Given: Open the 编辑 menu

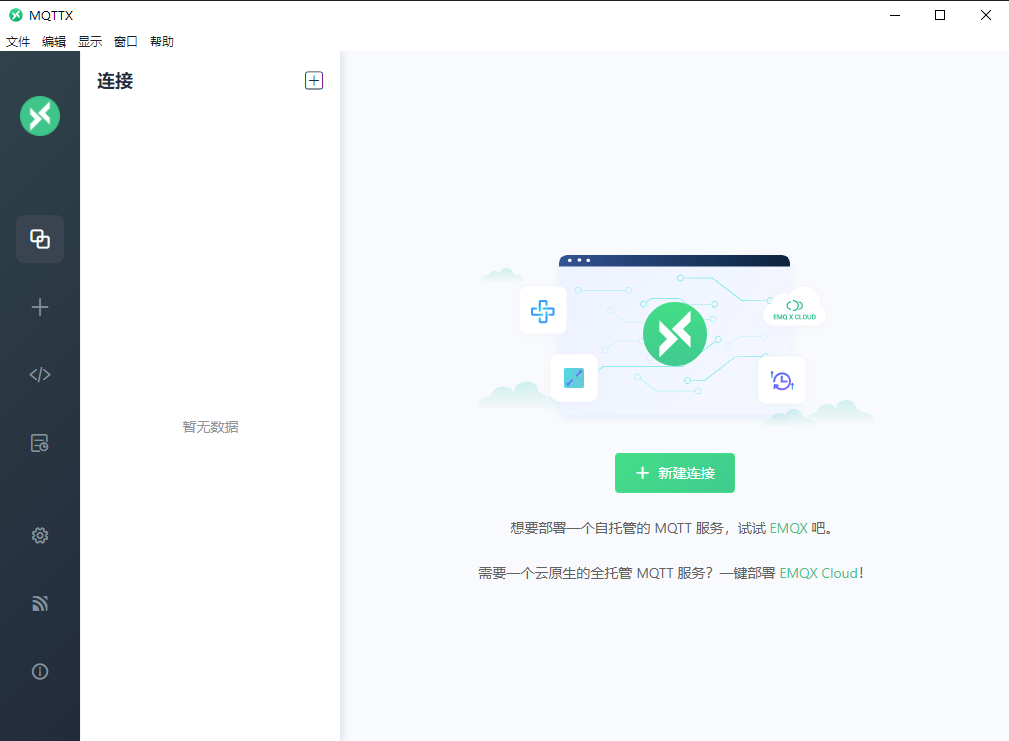Looking at the screenshot, I should pyautogui.click(x=54, y=42).
